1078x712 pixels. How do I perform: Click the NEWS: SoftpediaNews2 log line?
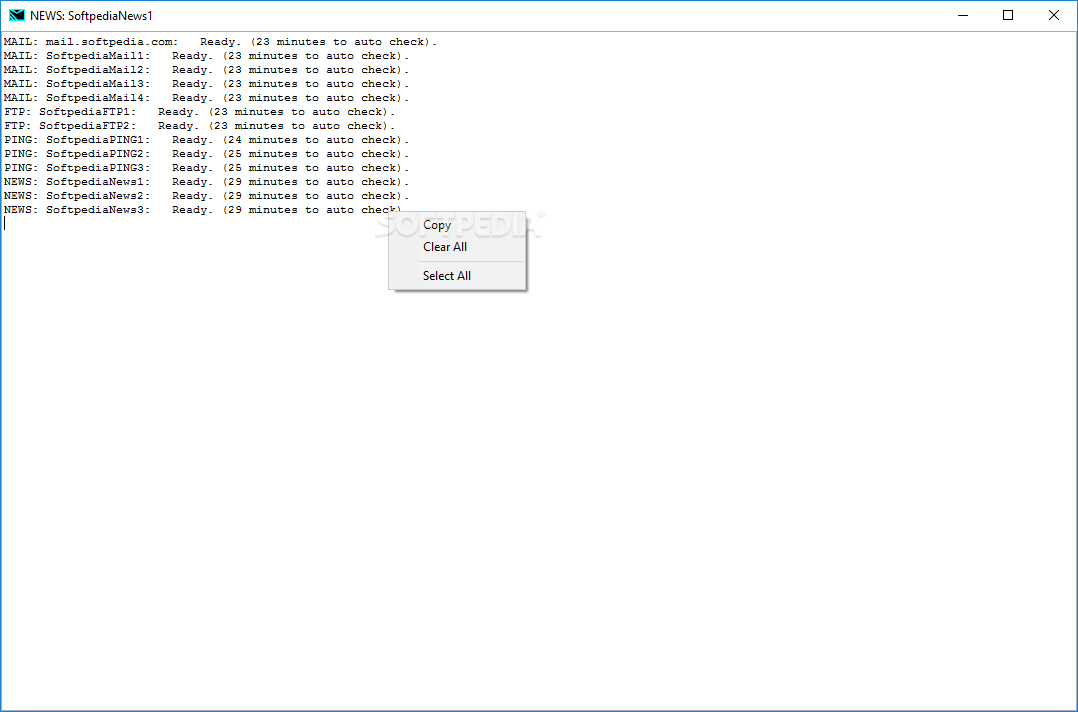206,196
